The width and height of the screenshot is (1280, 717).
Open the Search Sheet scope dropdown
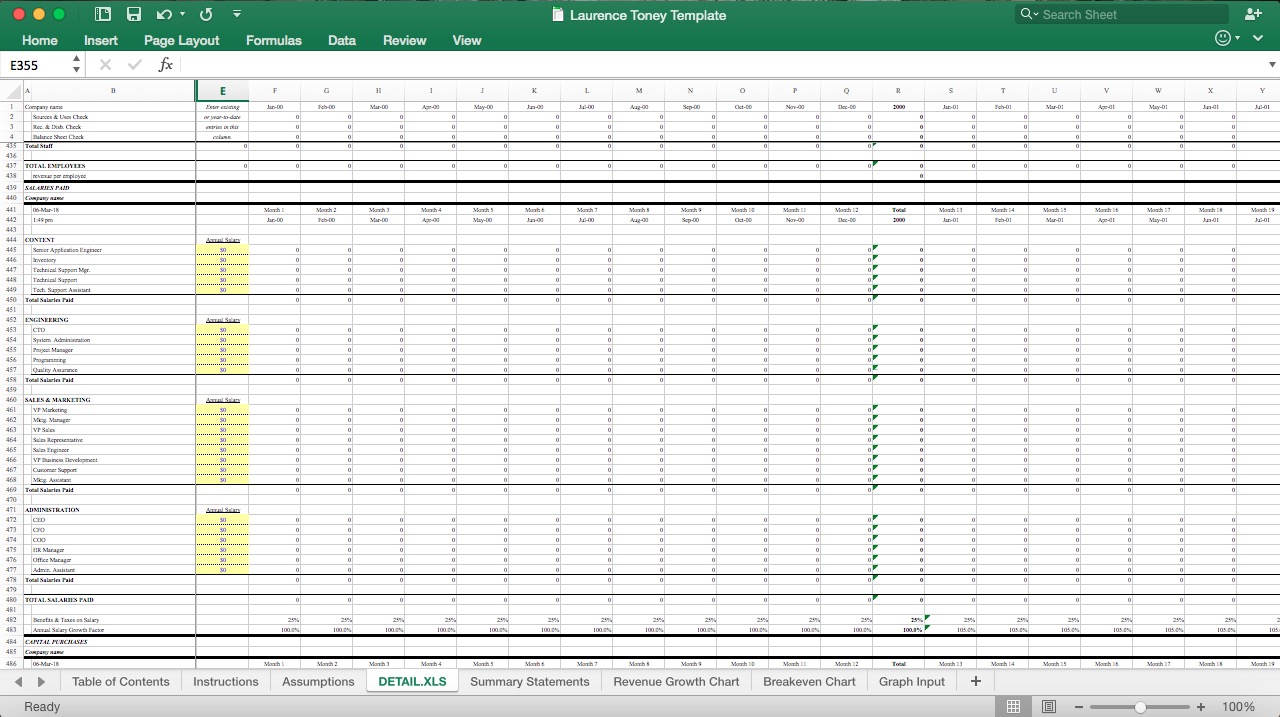click(x=1036, y=14)
